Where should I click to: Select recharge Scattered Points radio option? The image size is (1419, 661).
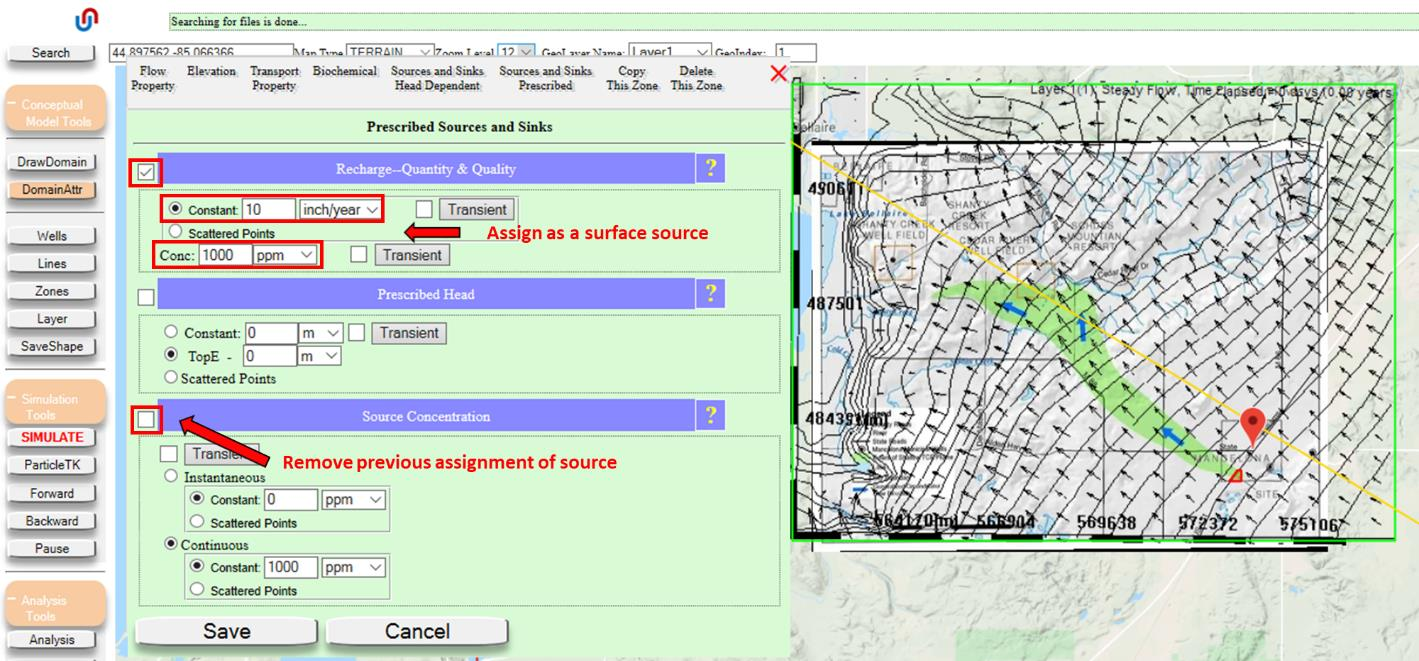click(x=176, y=232)
